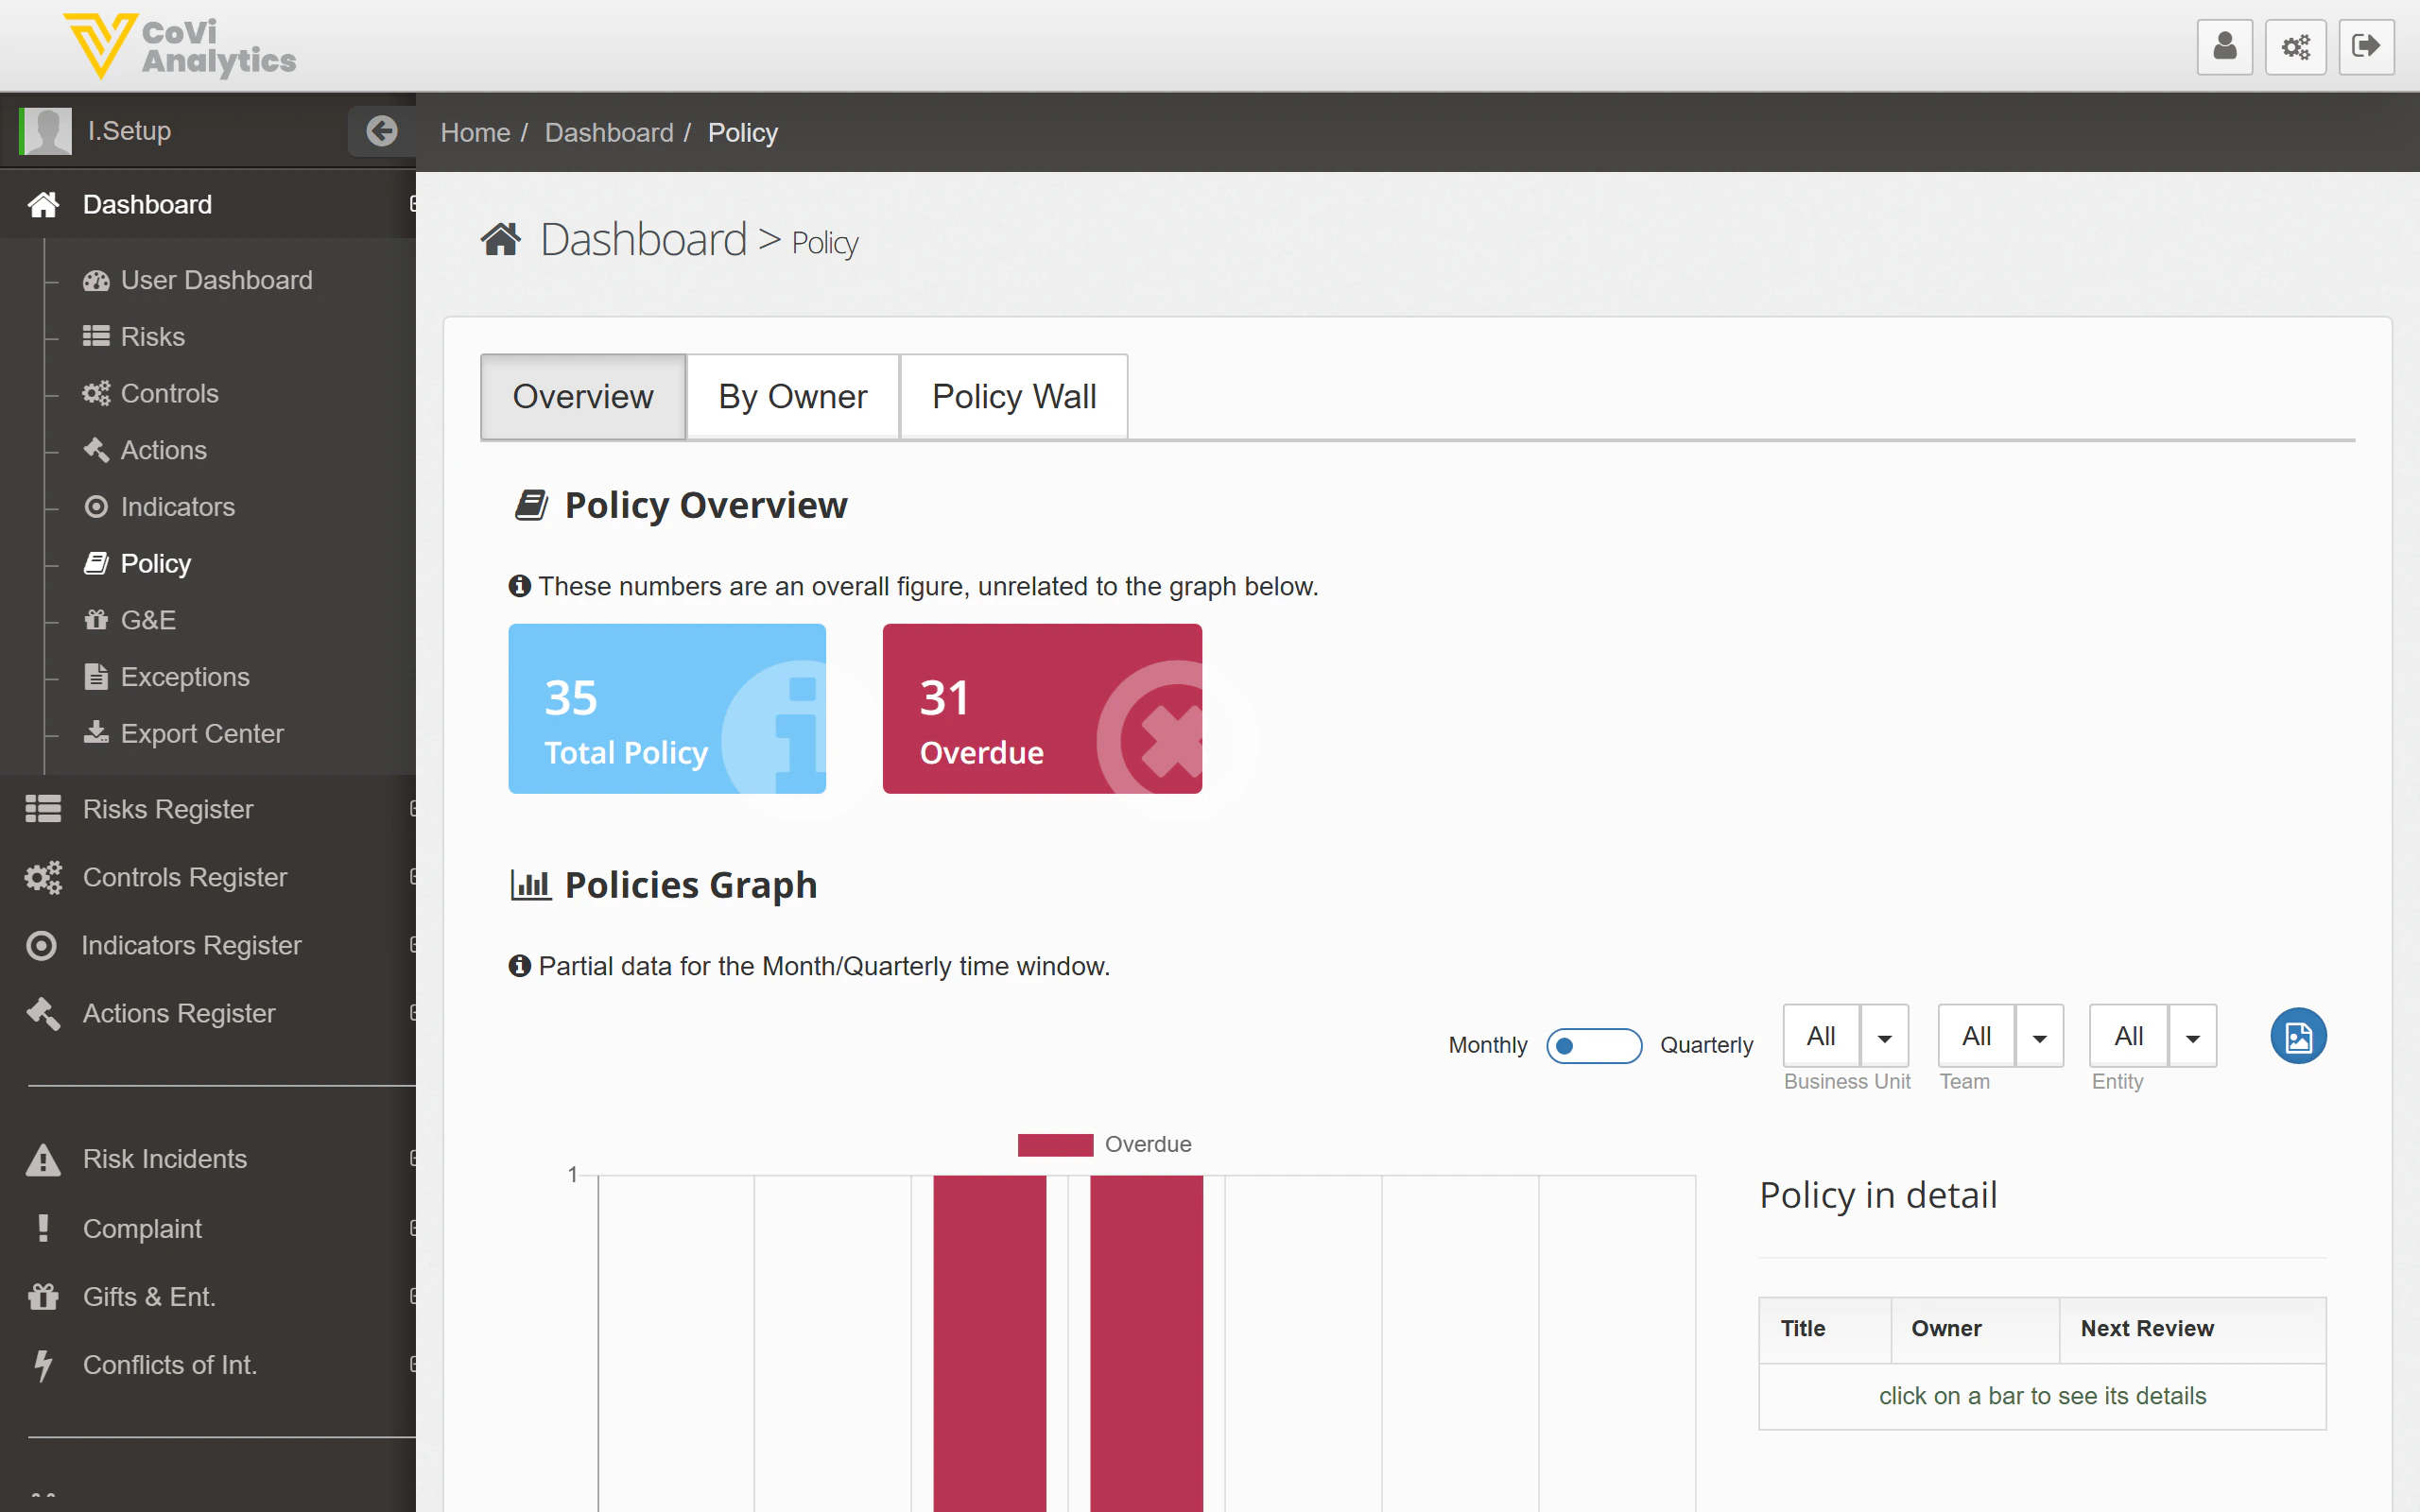2420x1512 pixels.
Task: Open the Policy Wall tab
Action: coord(1013,396)
